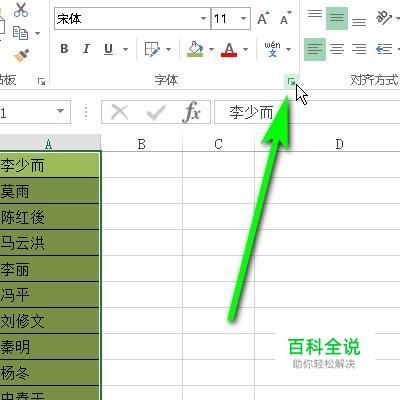
Task: Toggle Bold formatting
Action: (64, 49)
